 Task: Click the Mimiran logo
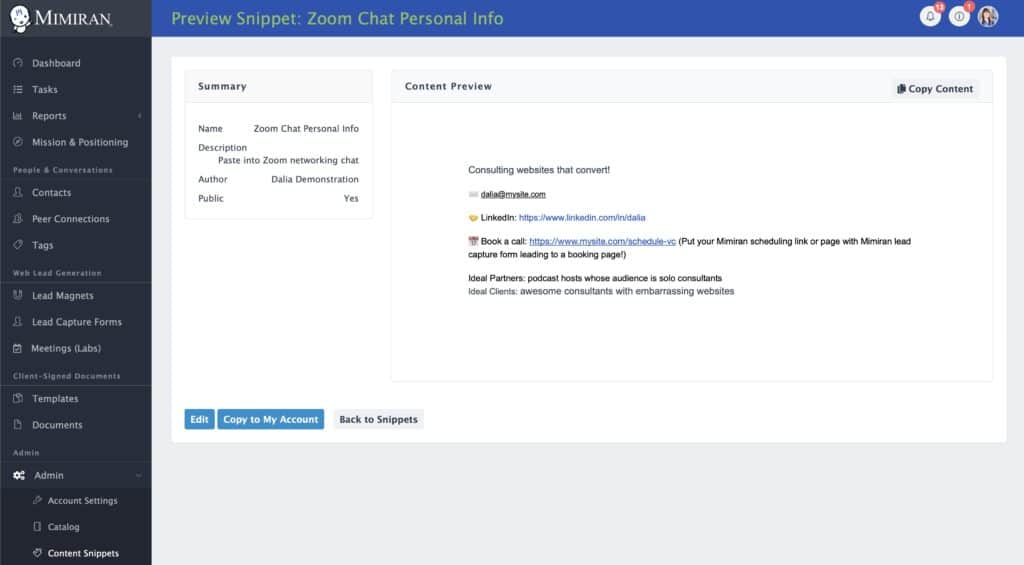(x=62, y=17)
